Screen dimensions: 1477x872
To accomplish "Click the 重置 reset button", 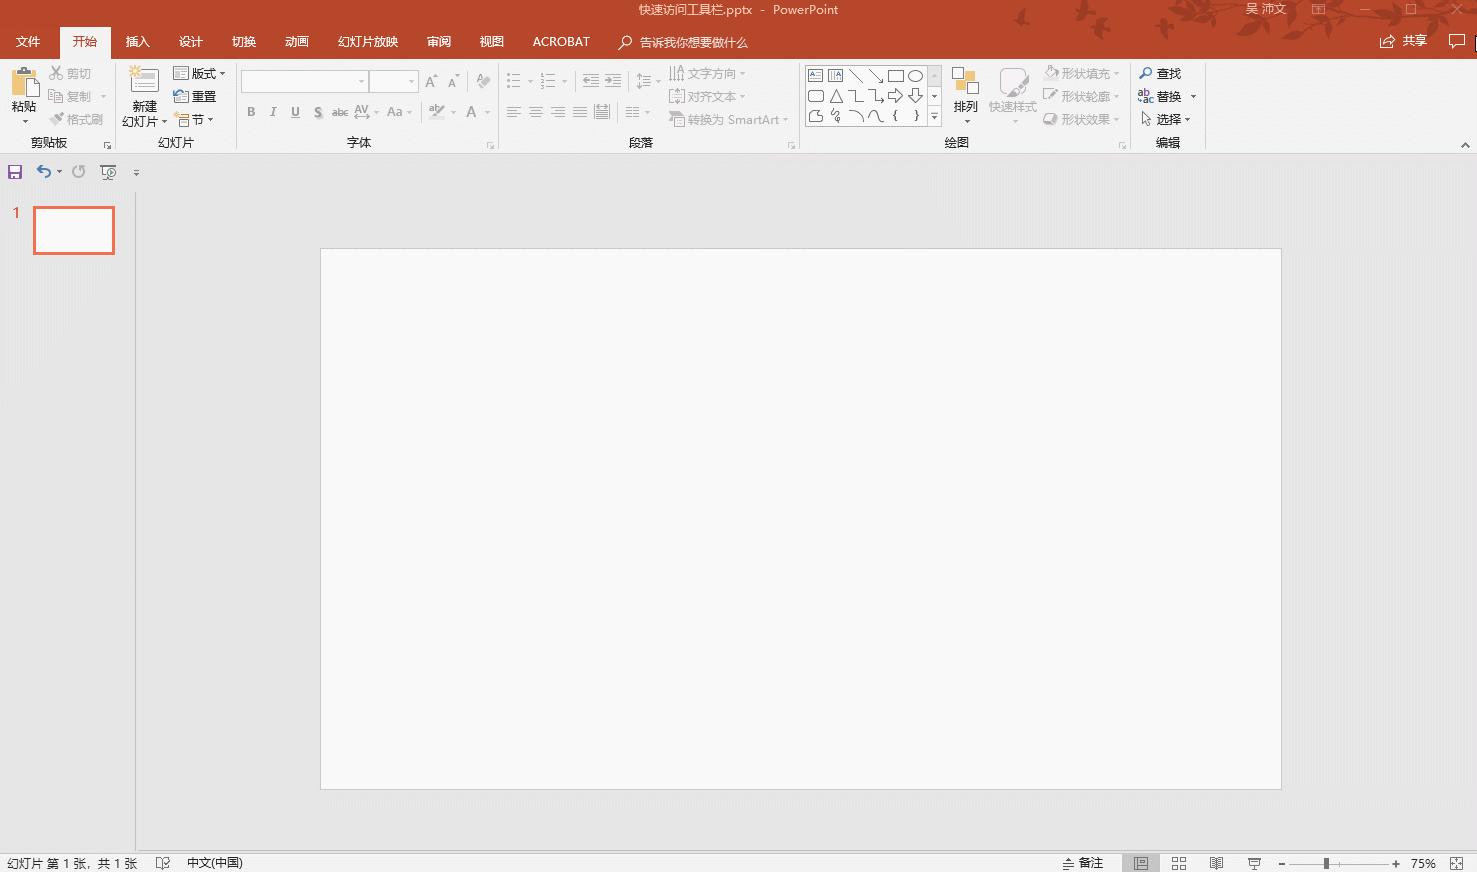I will point(195,97).
